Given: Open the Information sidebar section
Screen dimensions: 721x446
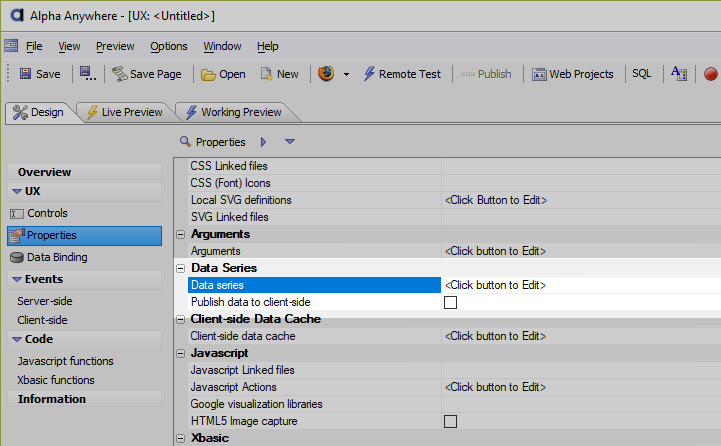Looking at the screenshot, I should click(x=85, y=399).
